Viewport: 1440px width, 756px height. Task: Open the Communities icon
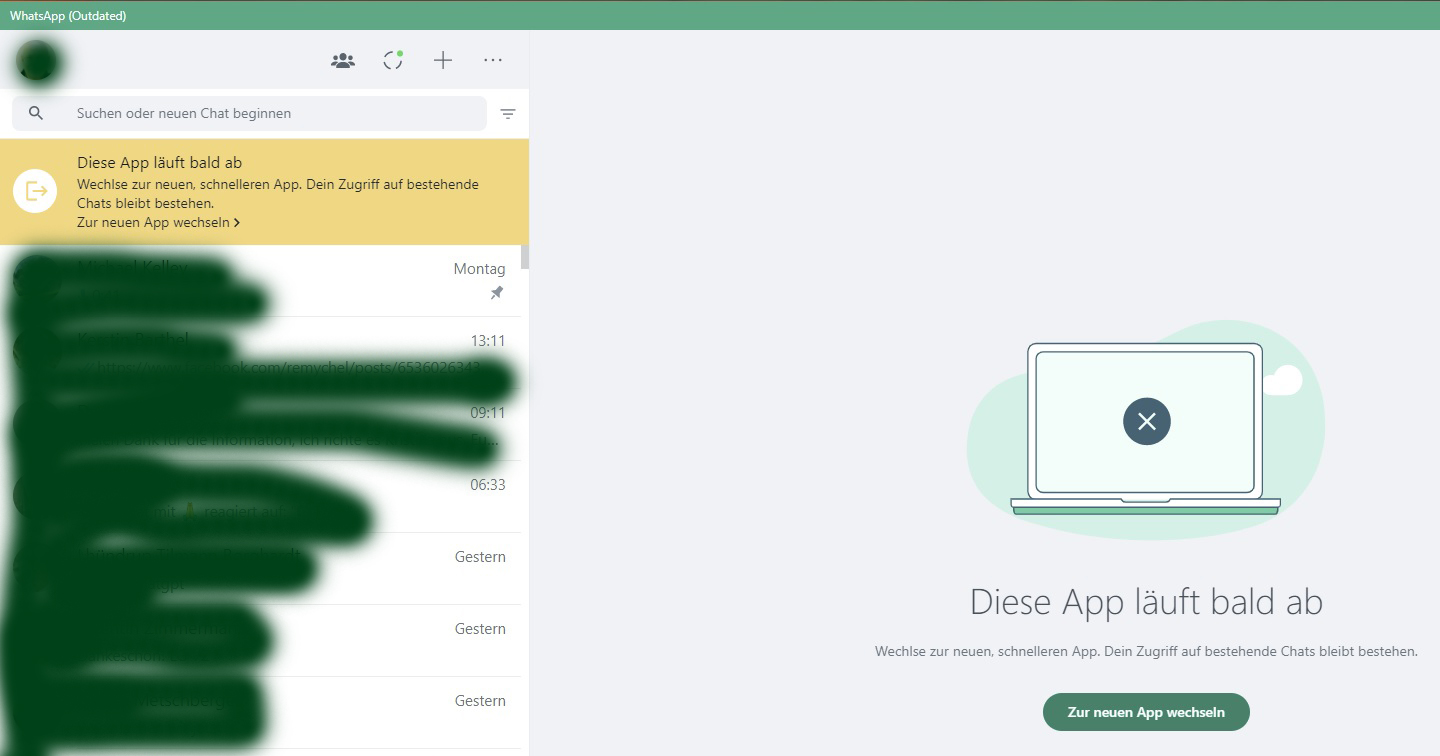tap(343, 61)
